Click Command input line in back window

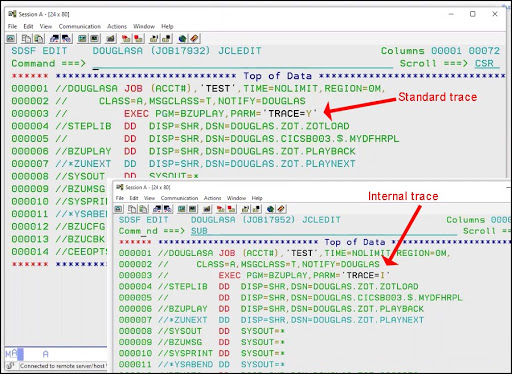coord(243,63)
